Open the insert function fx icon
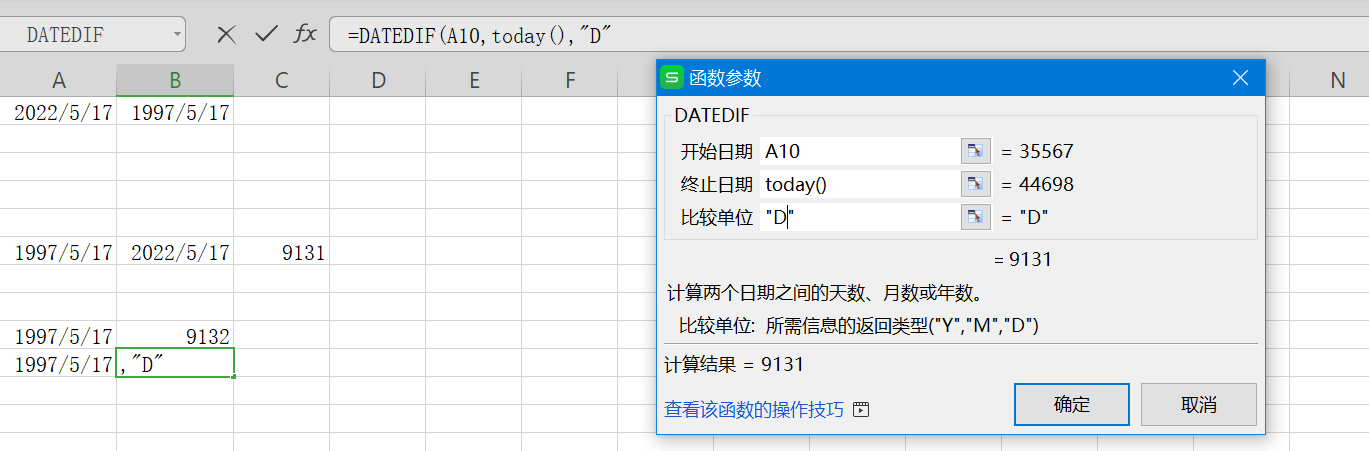This screenshot has height=451, width=1369. click(305, 34)
